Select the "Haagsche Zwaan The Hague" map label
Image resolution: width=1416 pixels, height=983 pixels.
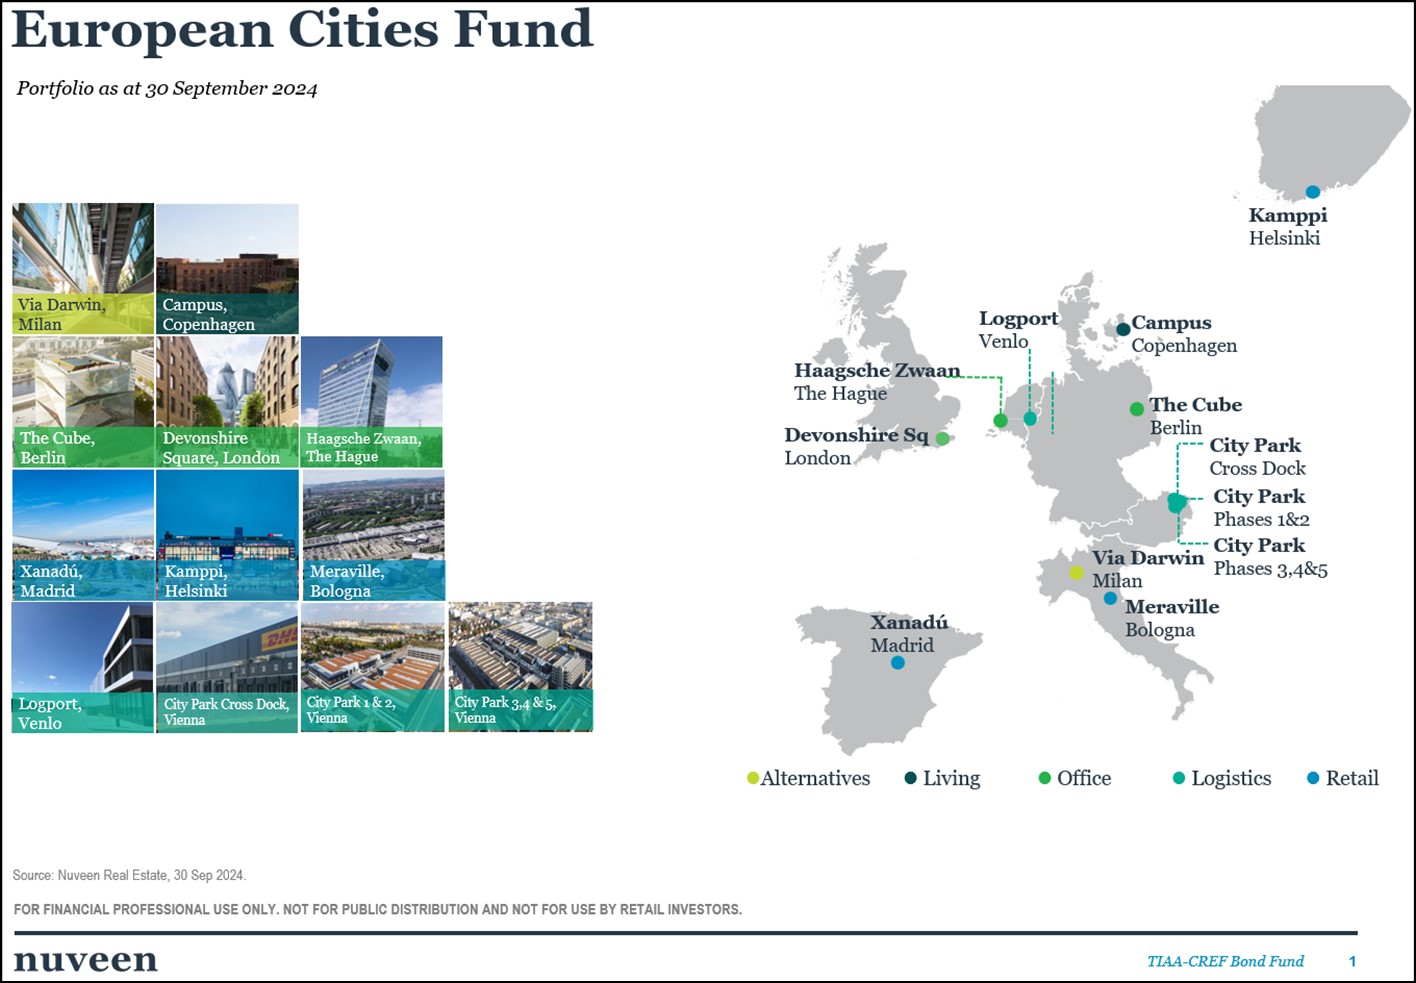coord(877,381)
